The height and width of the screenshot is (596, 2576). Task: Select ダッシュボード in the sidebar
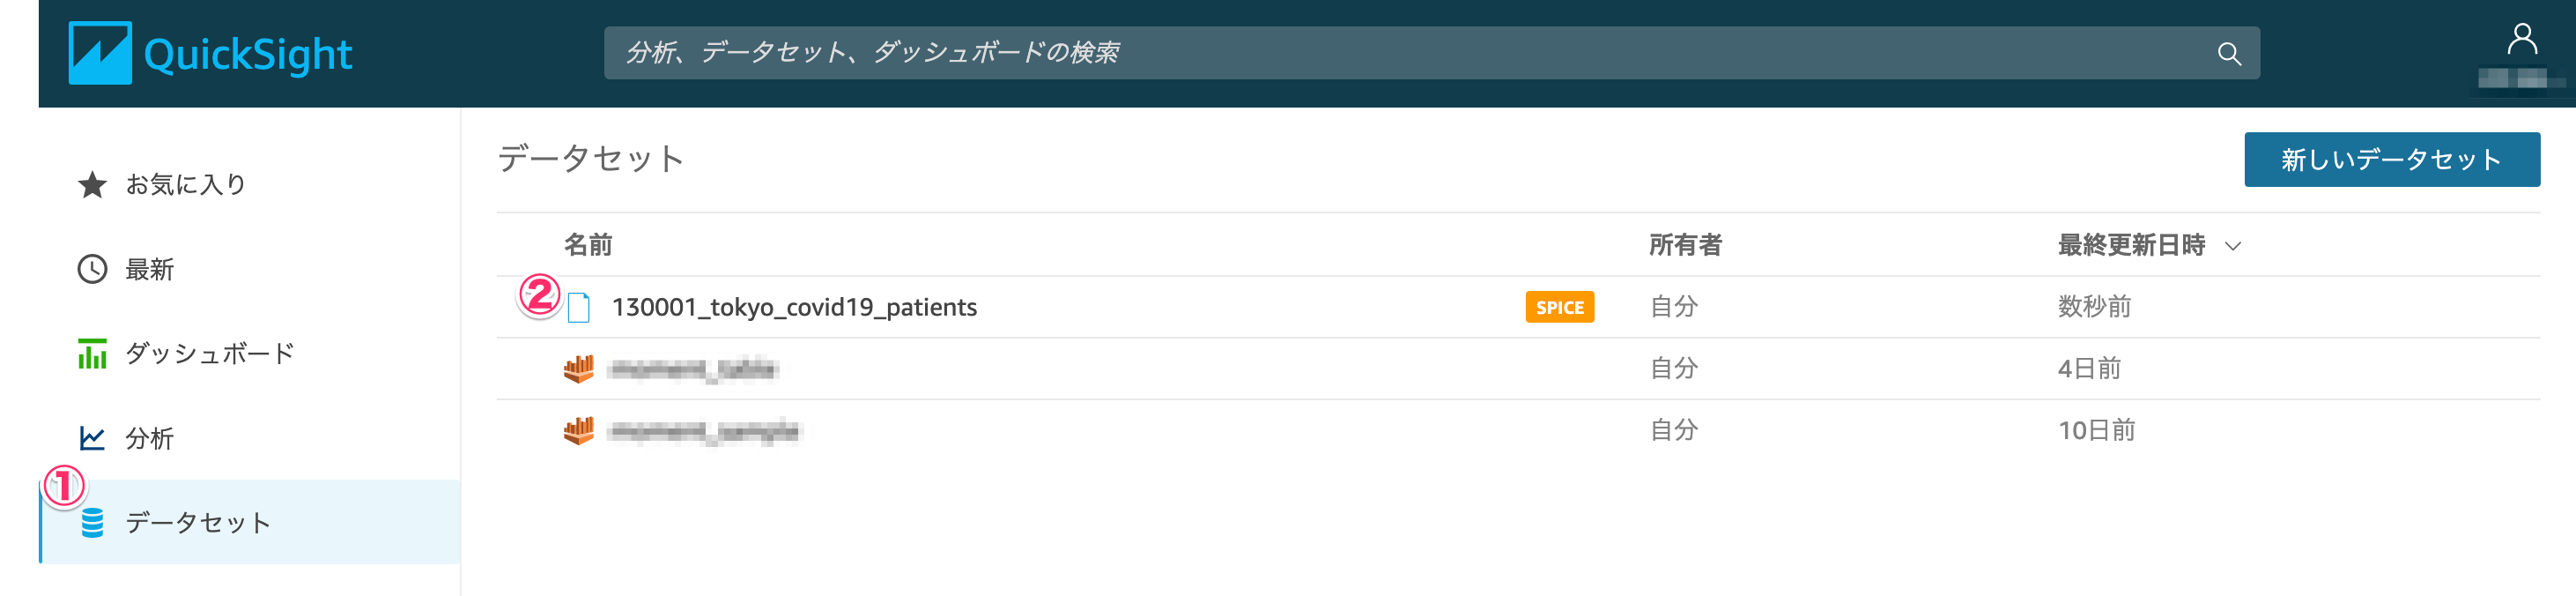pos(210,354)
